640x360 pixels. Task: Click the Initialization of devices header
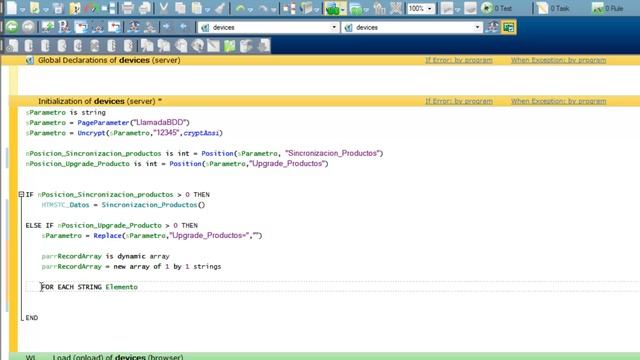(x=100, y=101)
